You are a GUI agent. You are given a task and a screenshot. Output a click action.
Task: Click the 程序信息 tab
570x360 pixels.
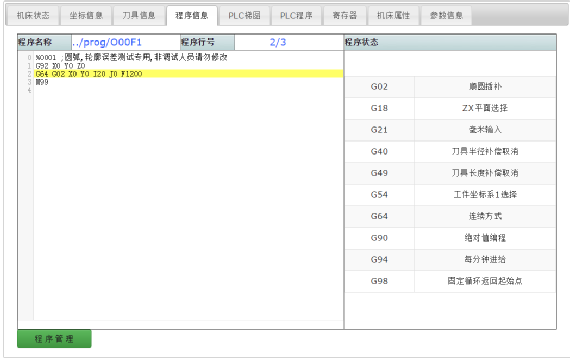192,16
